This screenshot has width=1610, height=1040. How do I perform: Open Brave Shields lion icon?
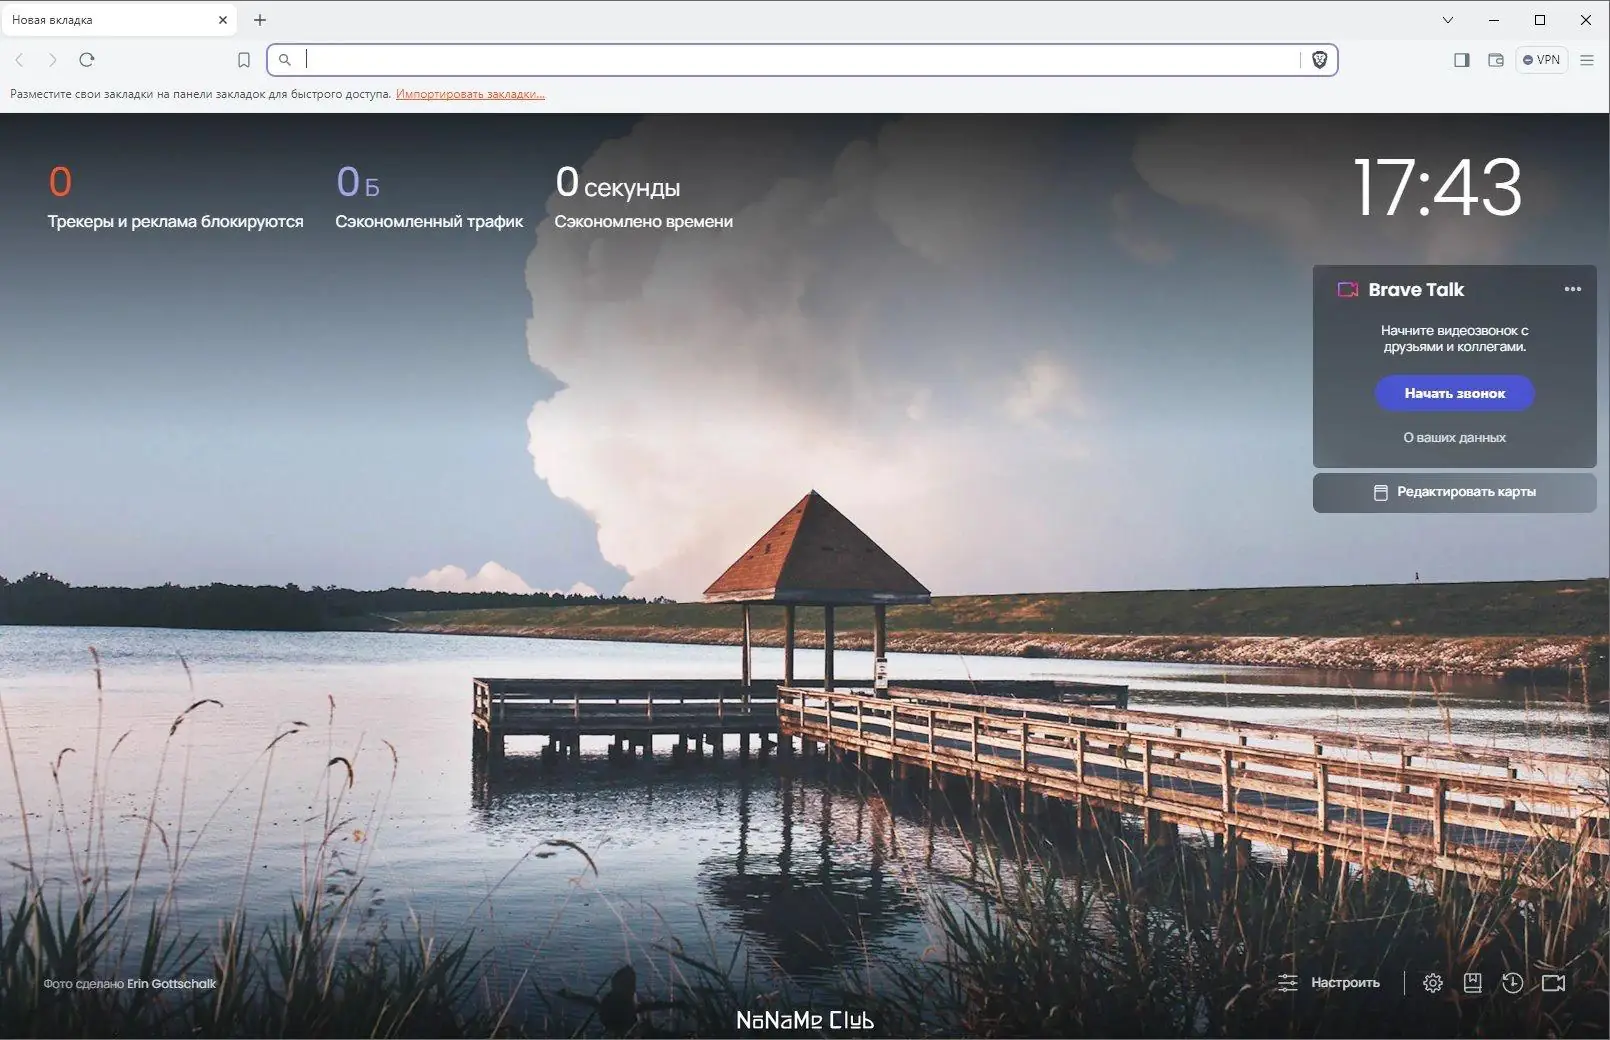(1319, 60)
